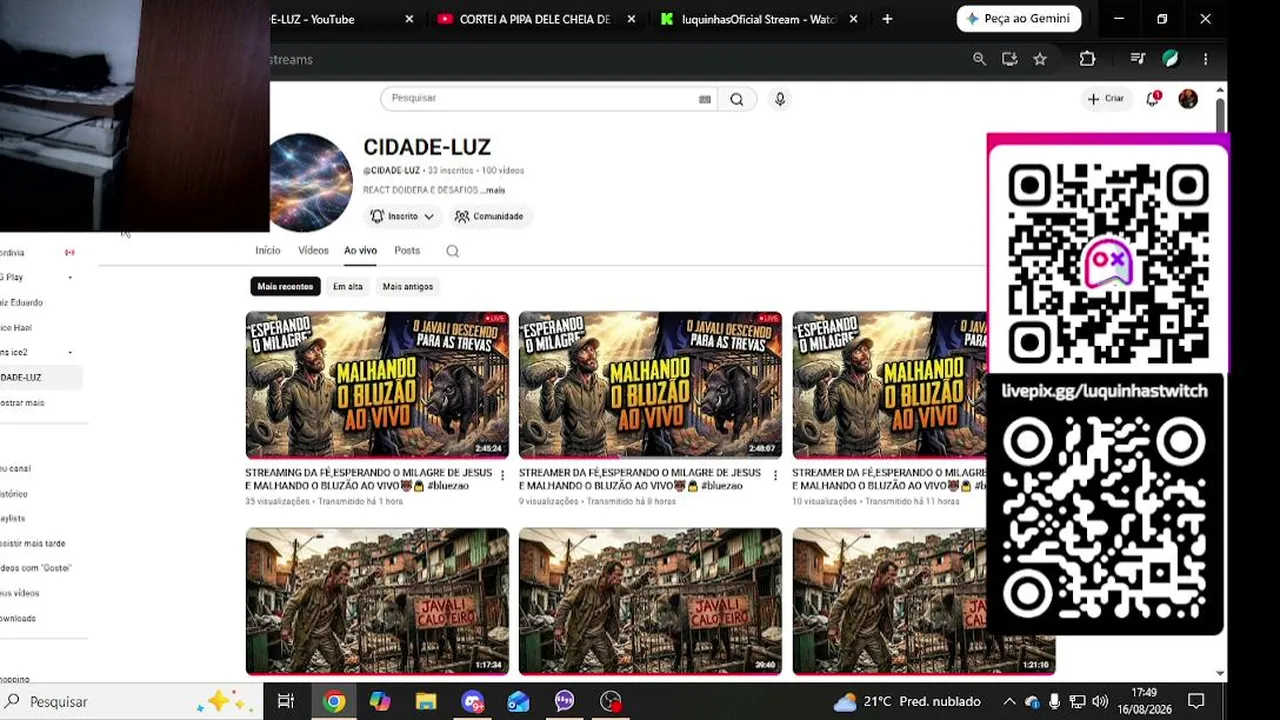The width and height of the screenshot is (1280, 720).
Task: Open the Chrome extensions puzzle icon
Action: pos(1087,59)
